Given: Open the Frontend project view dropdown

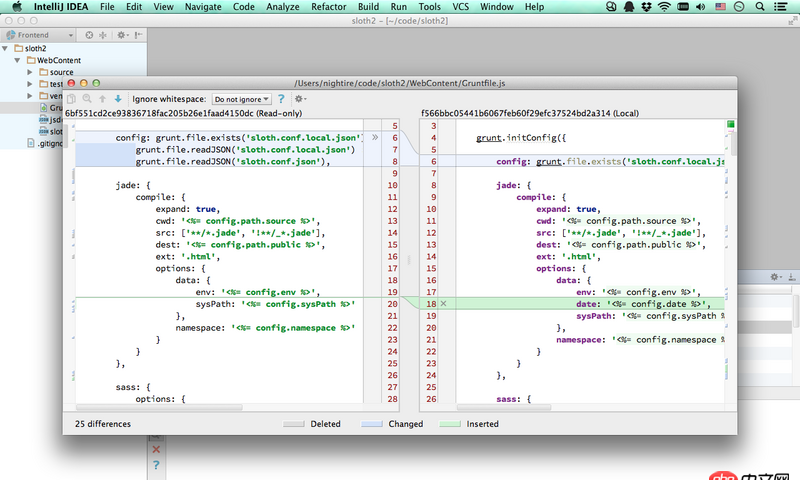Looking at the screenshot, I should (40, 35).
